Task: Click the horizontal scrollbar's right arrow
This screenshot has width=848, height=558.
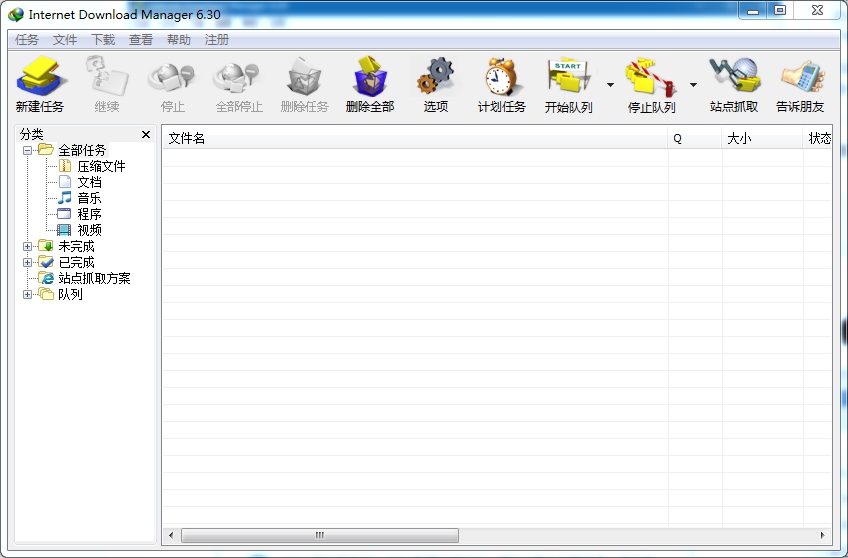Action: click(823, 535)
